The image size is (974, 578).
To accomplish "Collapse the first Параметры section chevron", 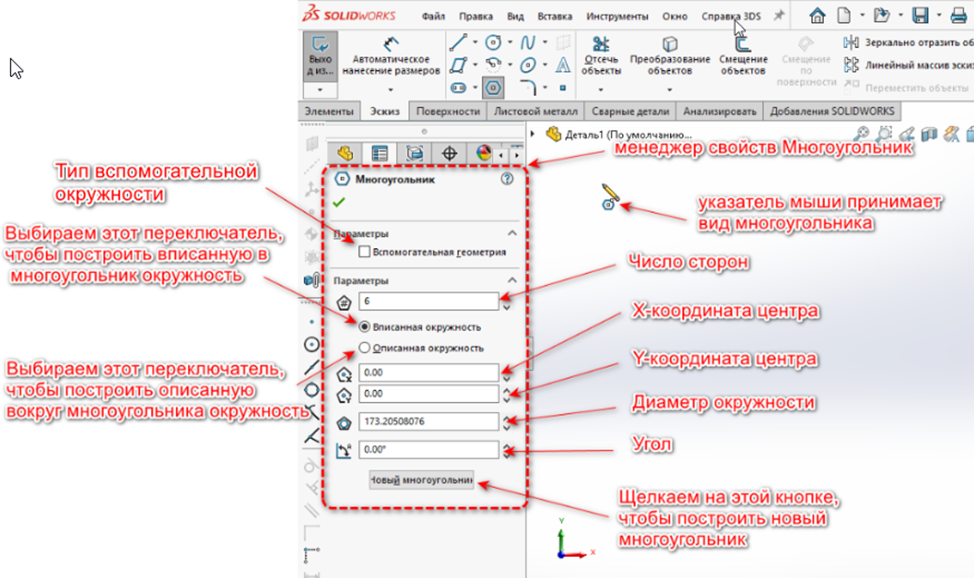I will 512,233.
